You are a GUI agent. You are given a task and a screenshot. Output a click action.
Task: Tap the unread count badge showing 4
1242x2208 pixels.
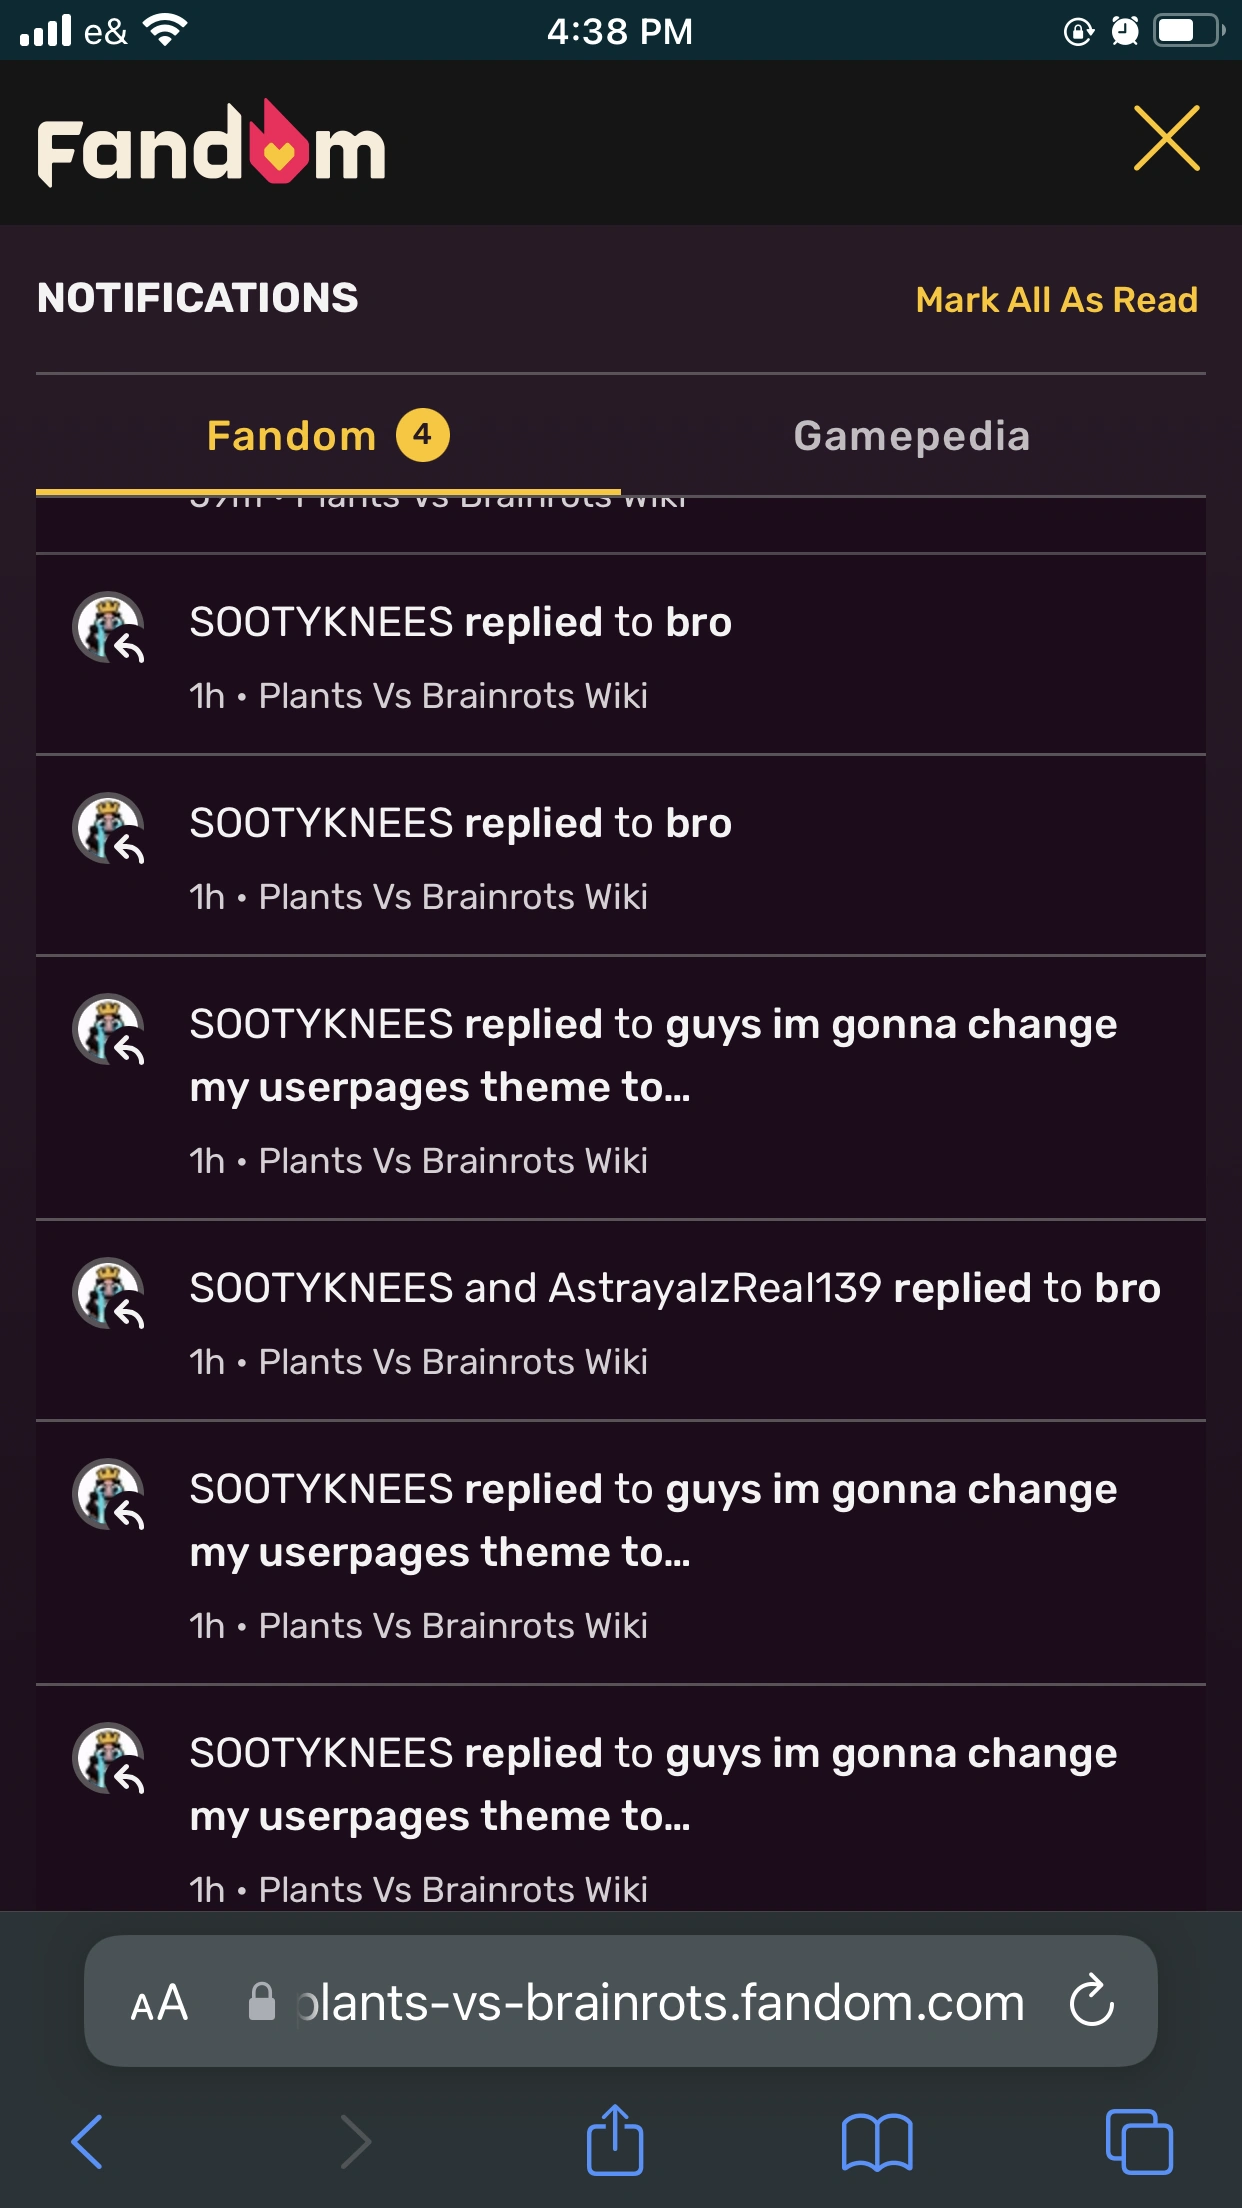[x=422, y=435]
